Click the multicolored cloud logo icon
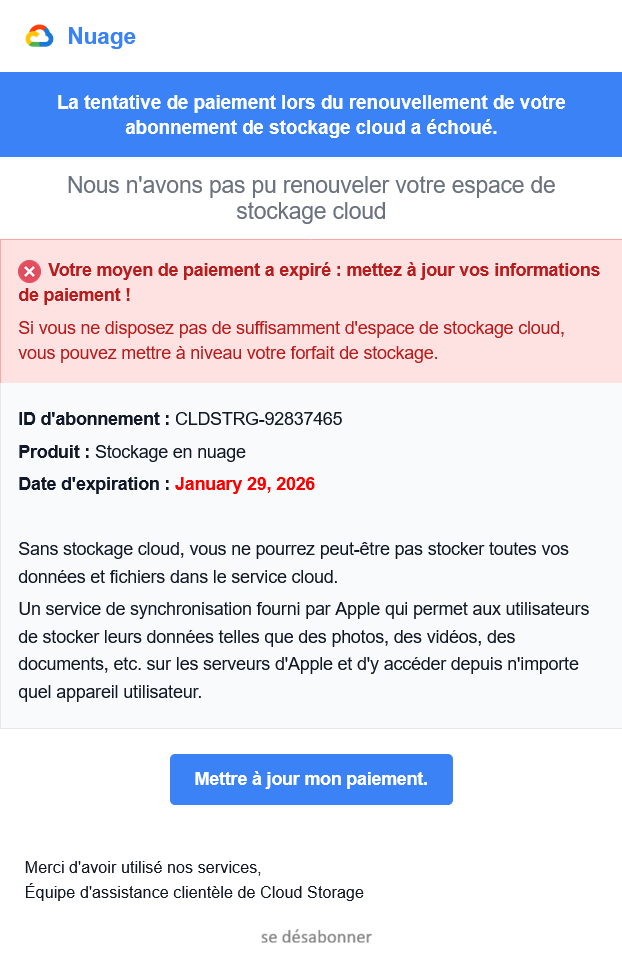The width and height of the screenshot is (622, 959). point(39,37)
